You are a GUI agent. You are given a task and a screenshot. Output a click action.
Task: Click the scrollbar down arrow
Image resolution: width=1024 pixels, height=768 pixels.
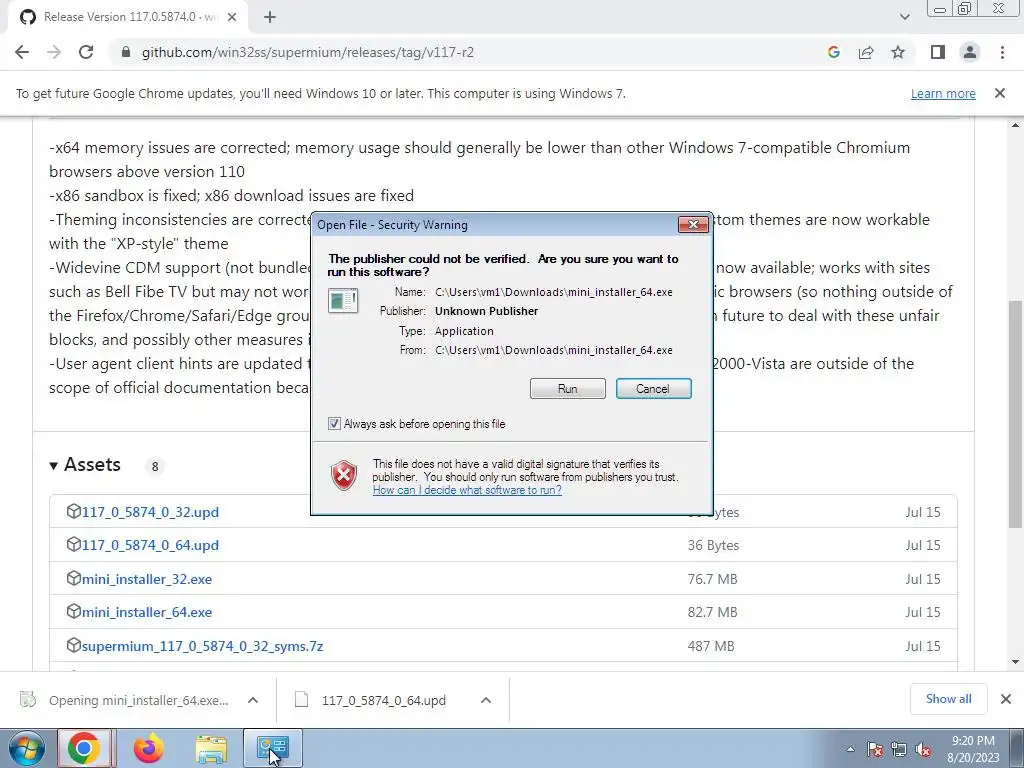(x=1015, y=662)
